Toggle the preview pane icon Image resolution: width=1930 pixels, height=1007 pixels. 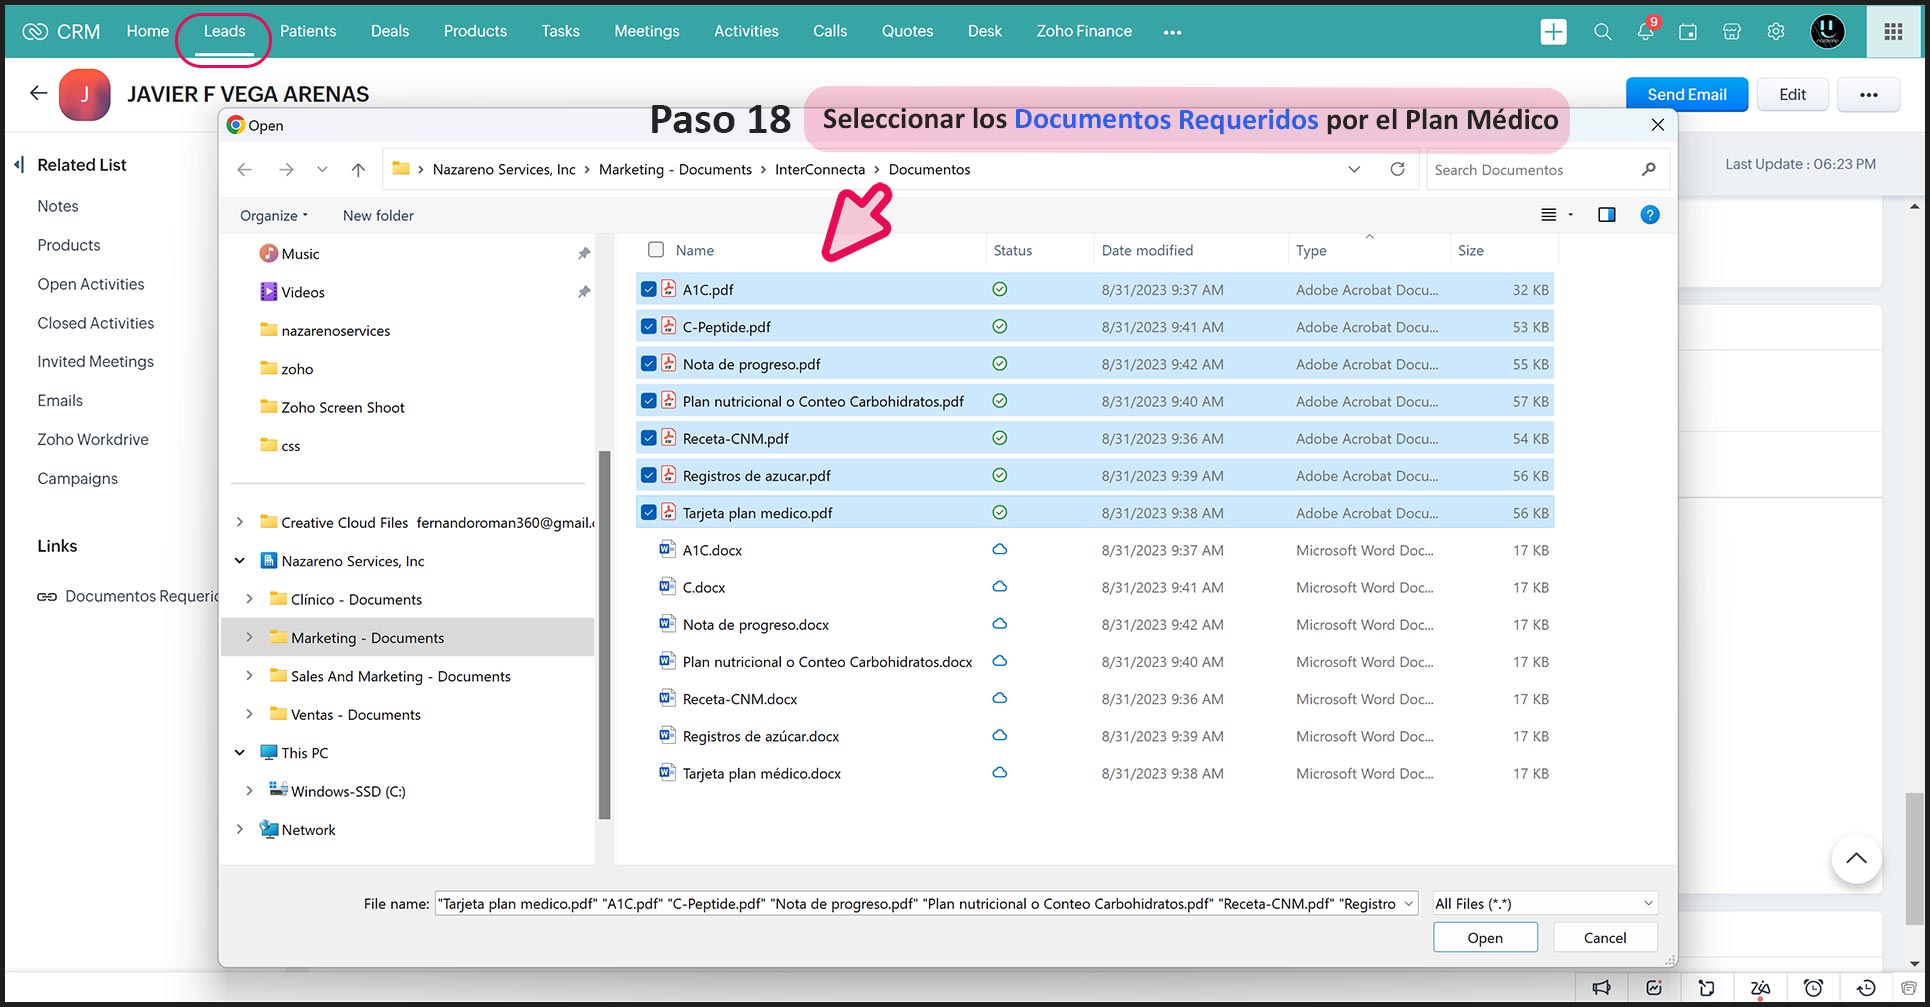(x=1606, y=215)
